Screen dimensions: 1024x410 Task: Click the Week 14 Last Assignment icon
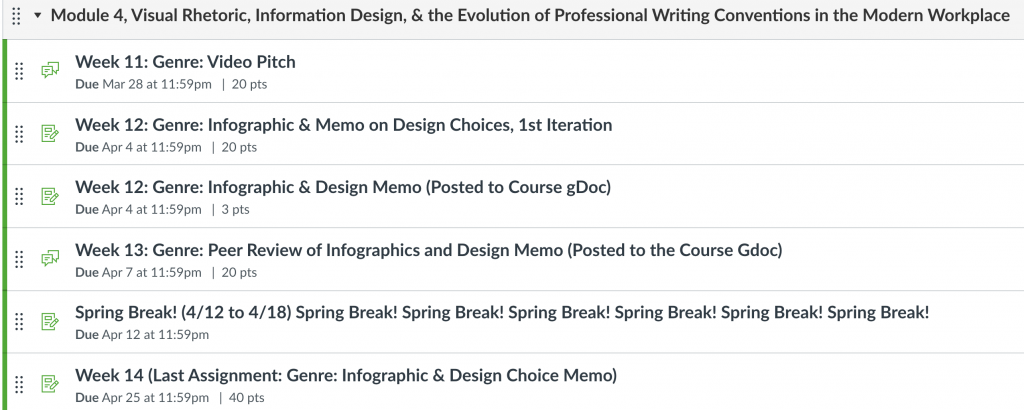pyautogui.click(x=50, y=384)
